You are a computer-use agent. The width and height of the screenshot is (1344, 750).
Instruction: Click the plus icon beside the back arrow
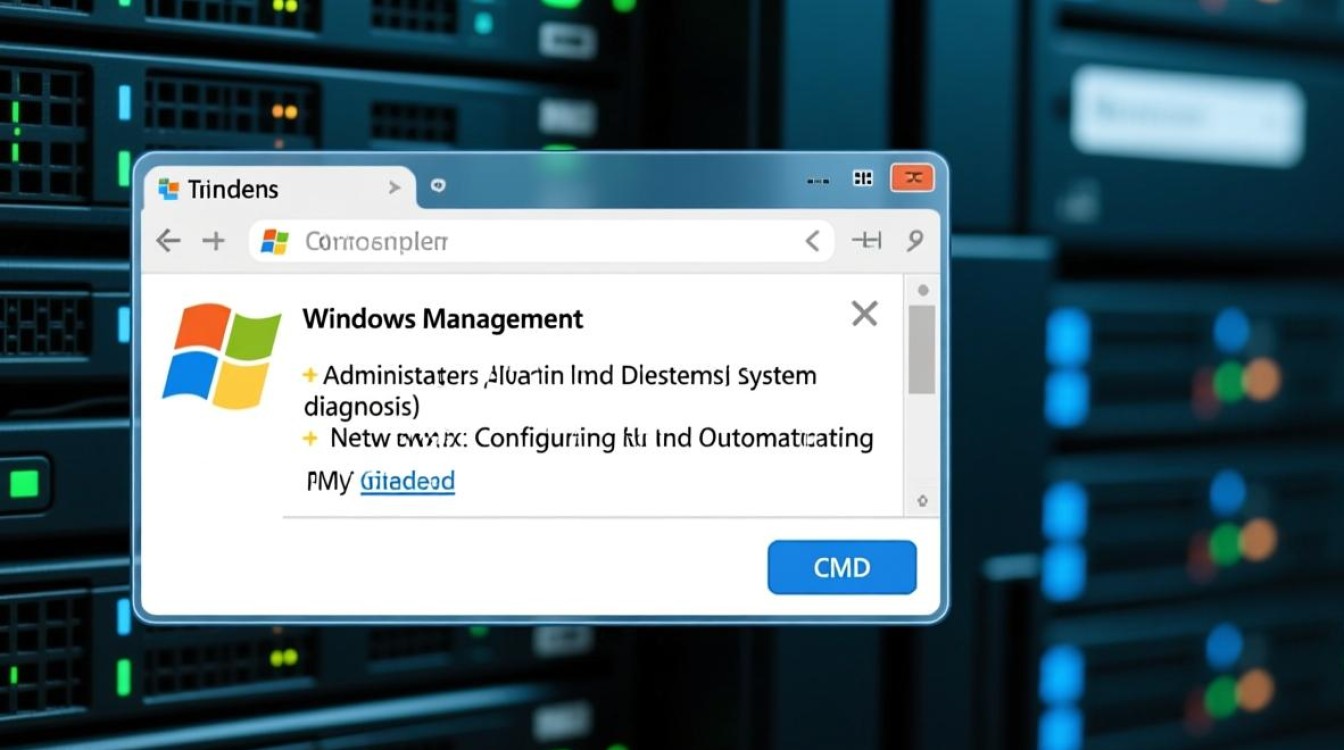pyautogui.click(x=214, y=241)
